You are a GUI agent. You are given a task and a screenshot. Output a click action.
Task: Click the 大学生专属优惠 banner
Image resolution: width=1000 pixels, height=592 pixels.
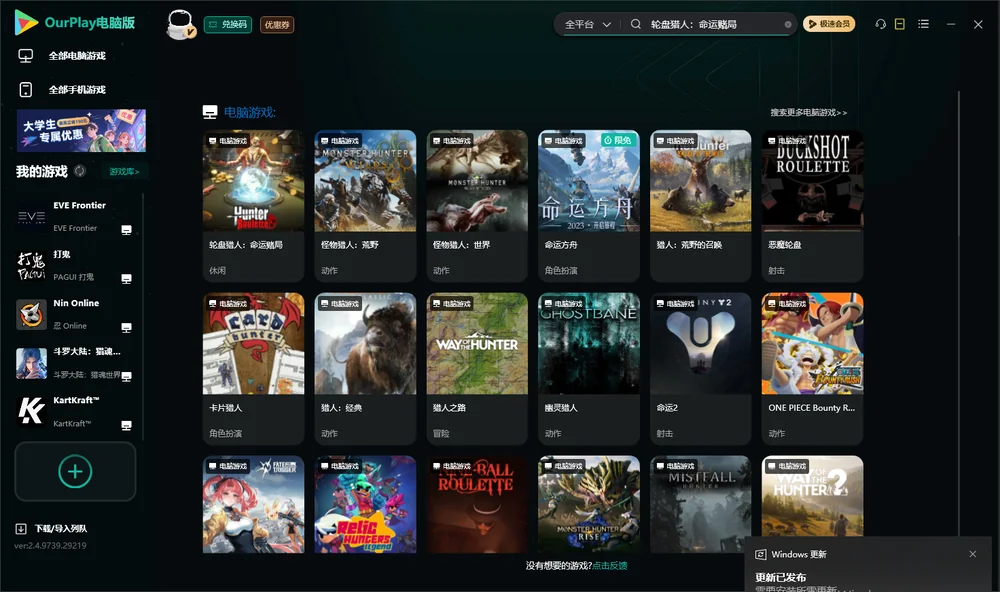coord(81,130)
